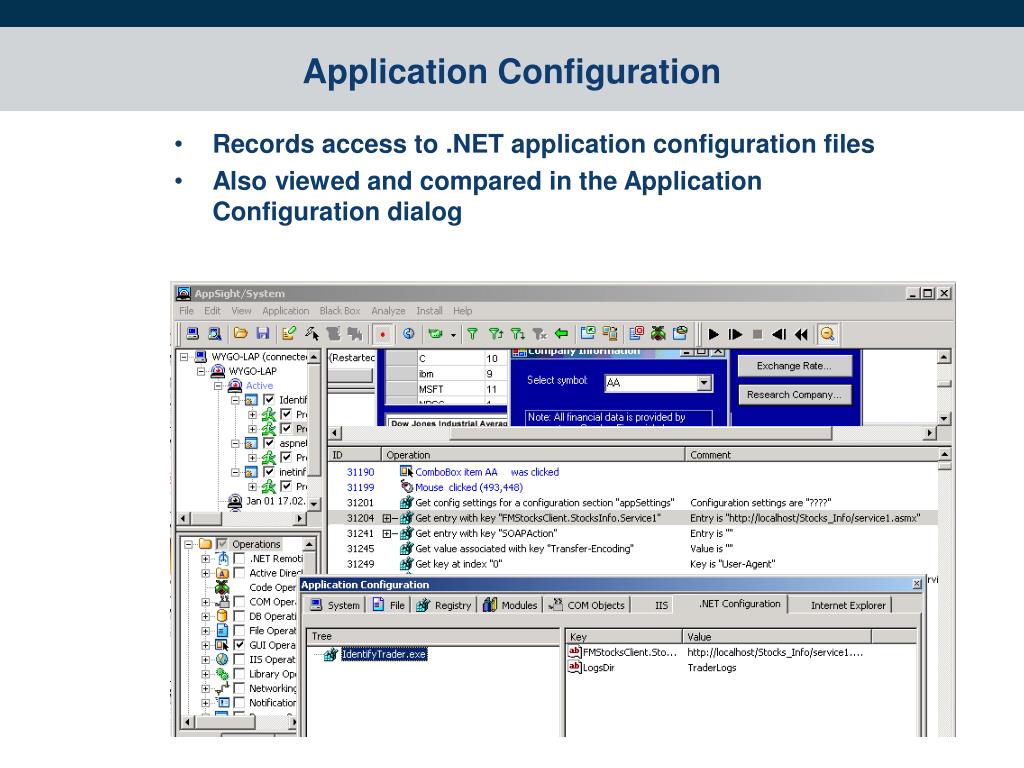Click the Research Company... button

pos(795,394)
